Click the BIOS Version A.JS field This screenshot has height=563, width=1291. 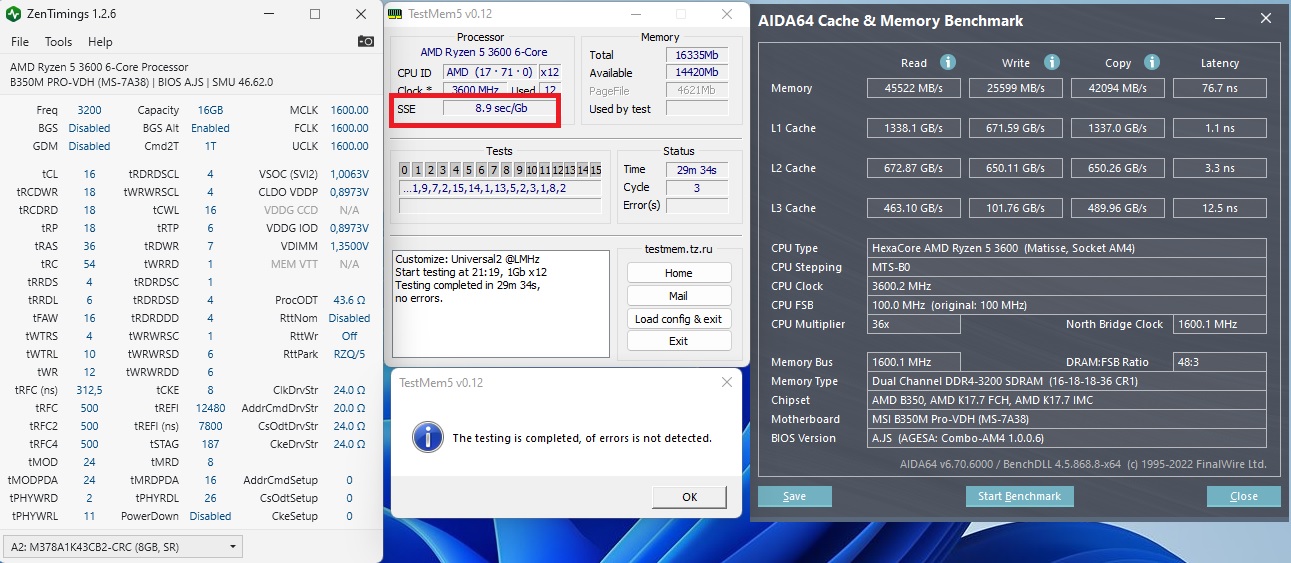tap(1067, 438)
